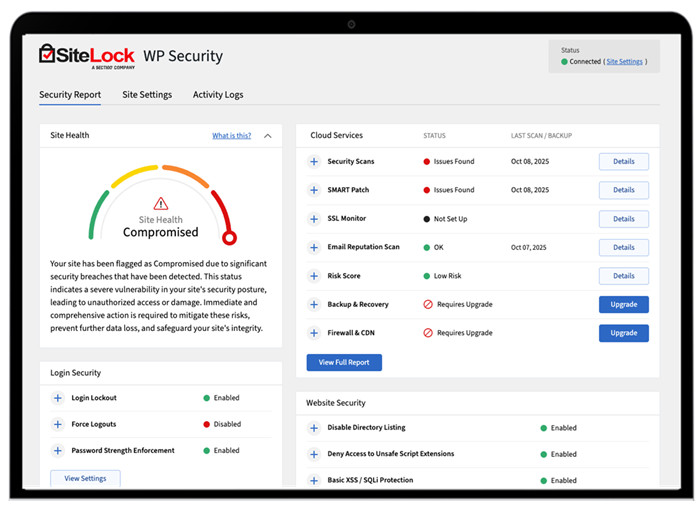Click the 'WP Security' title text
This screenshot has height=505, width=697.
click(x=183, y=56)
